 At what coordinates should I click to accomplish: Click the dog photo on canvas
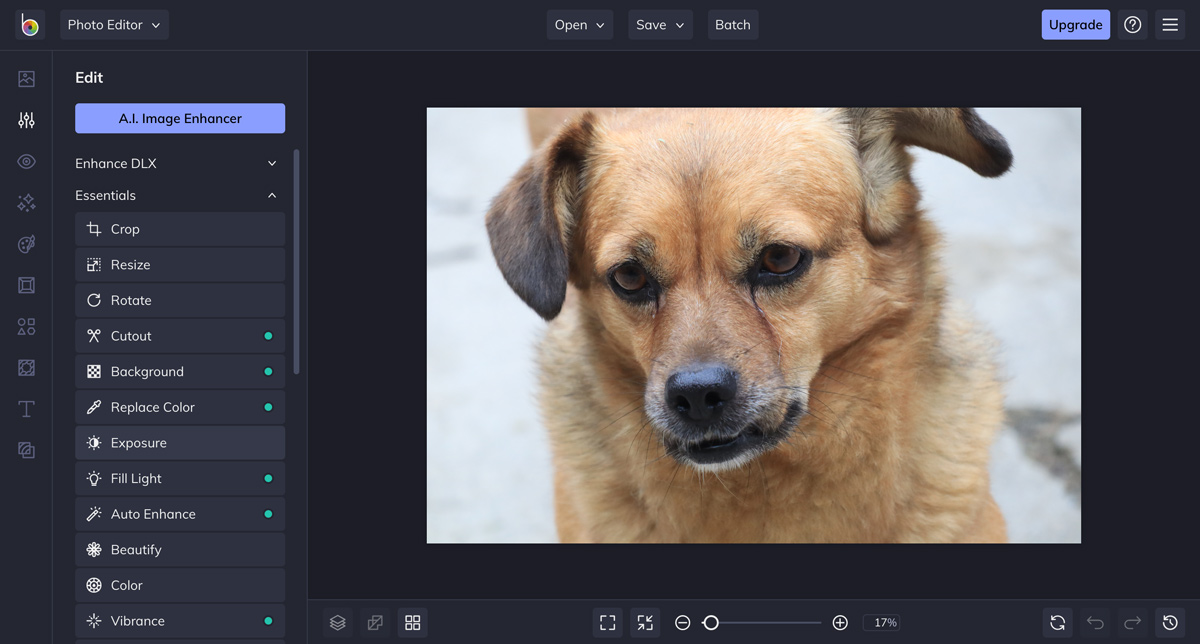tap(753, 325)
